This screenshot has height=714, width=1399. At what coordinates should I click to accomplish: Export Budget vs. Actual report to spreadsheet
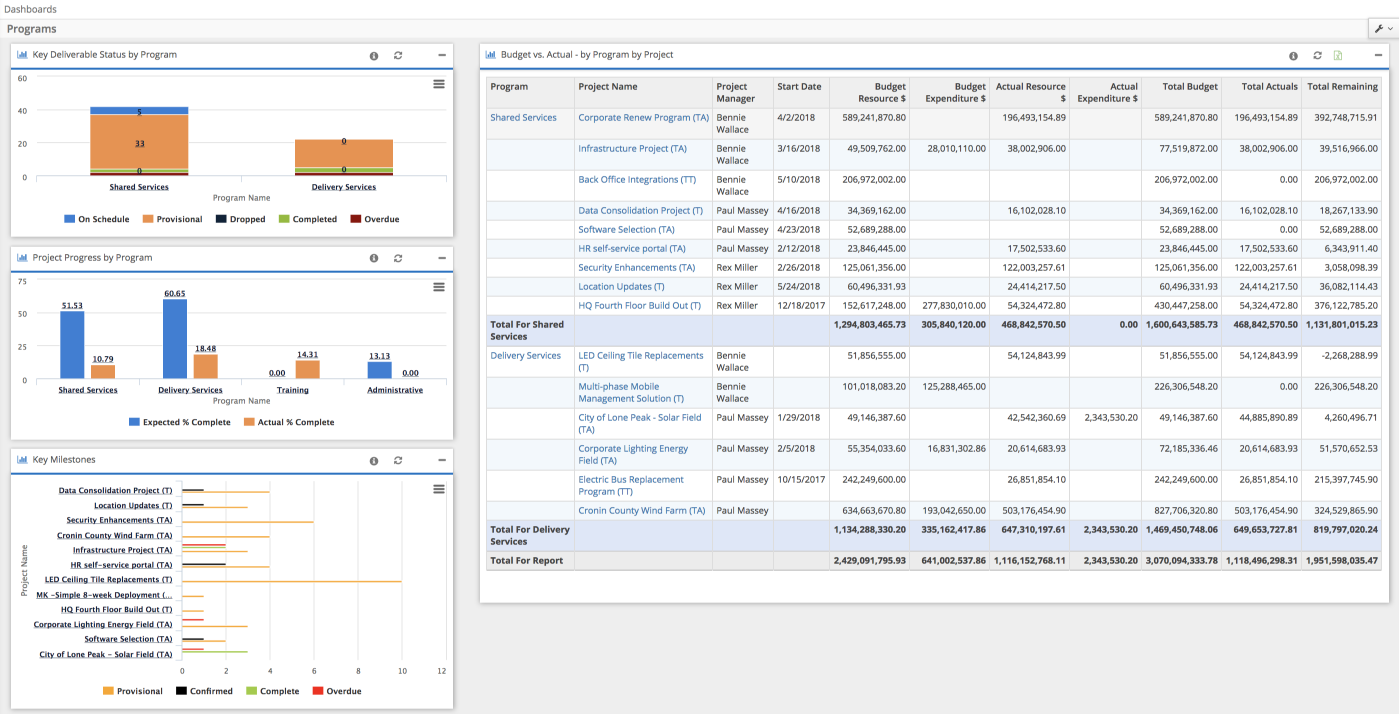pos(1338,56)
